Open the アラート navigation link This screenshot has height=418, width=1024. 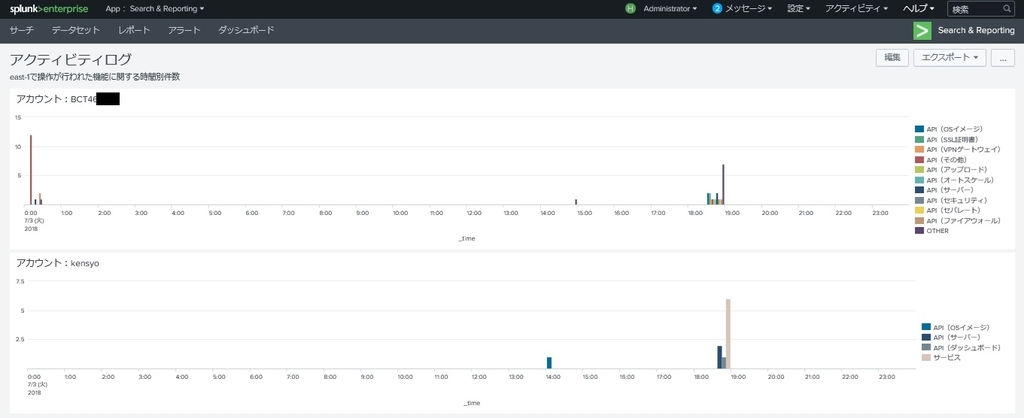(x=184, y=31)
